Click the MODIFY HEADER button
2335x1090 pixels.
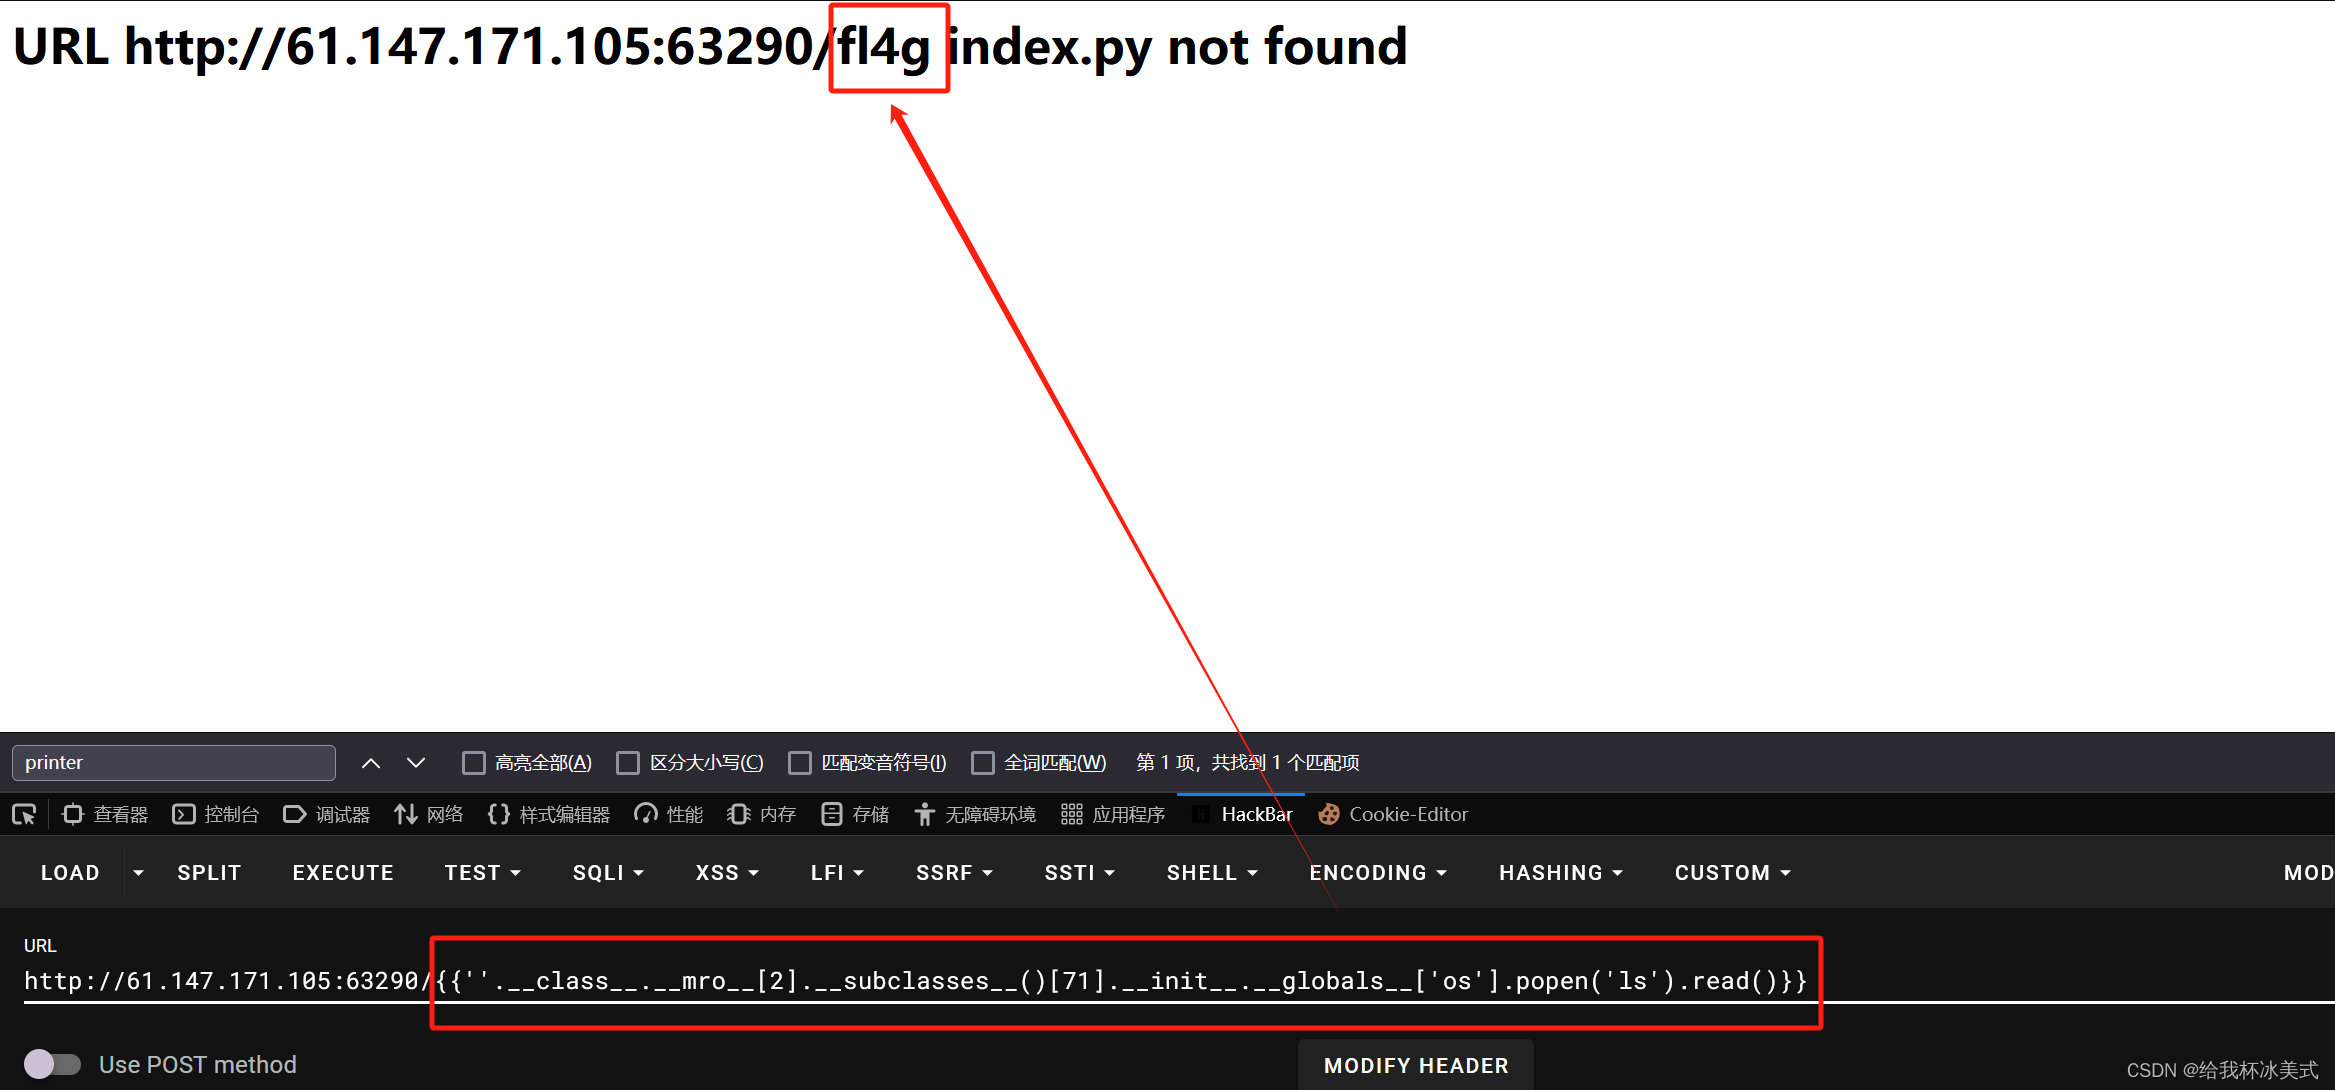[1415, 1065]
